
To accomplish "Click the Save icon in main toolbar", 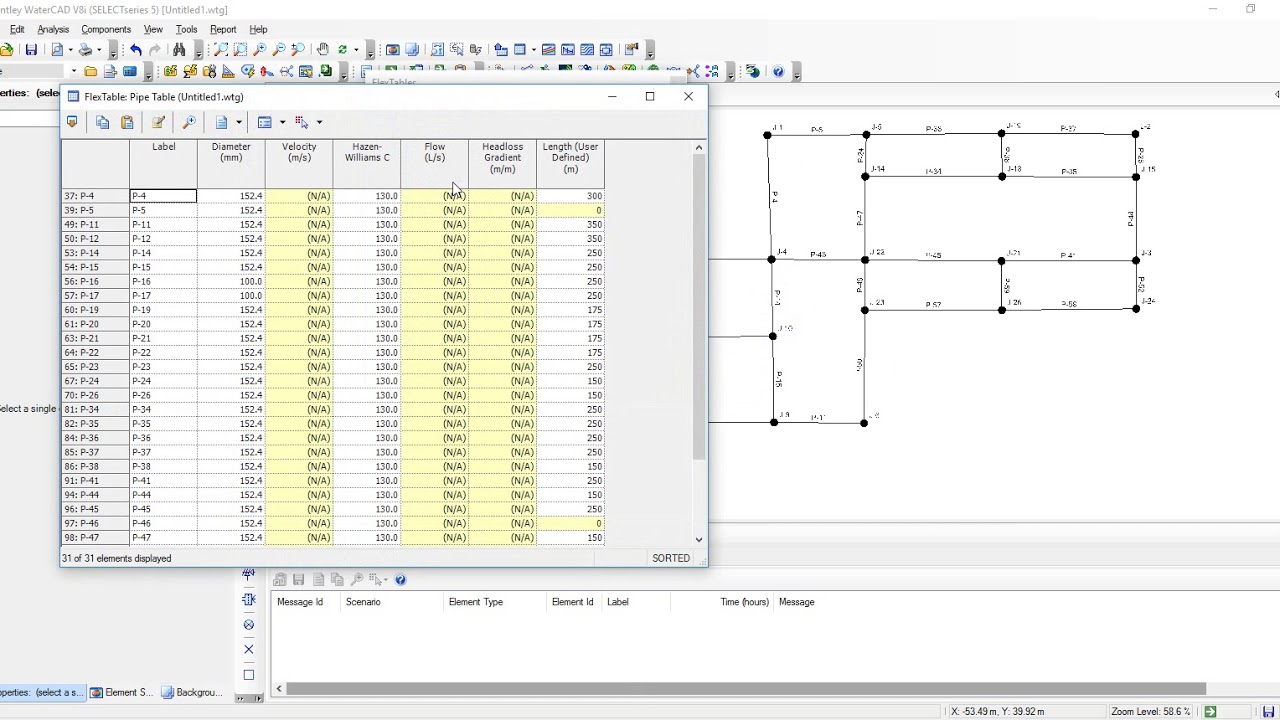I will pyautogui.click(x=31, y=50).
